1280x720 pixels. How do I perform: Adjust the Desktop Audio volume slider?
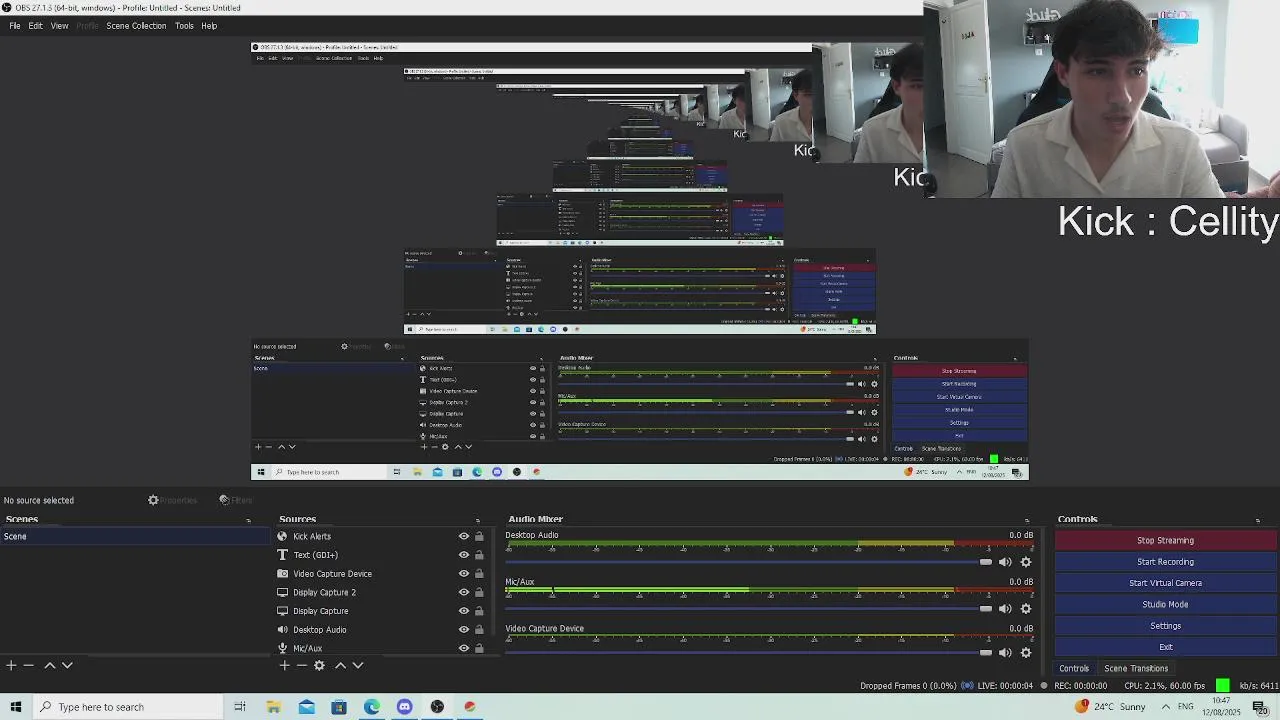tap(749, 562)
